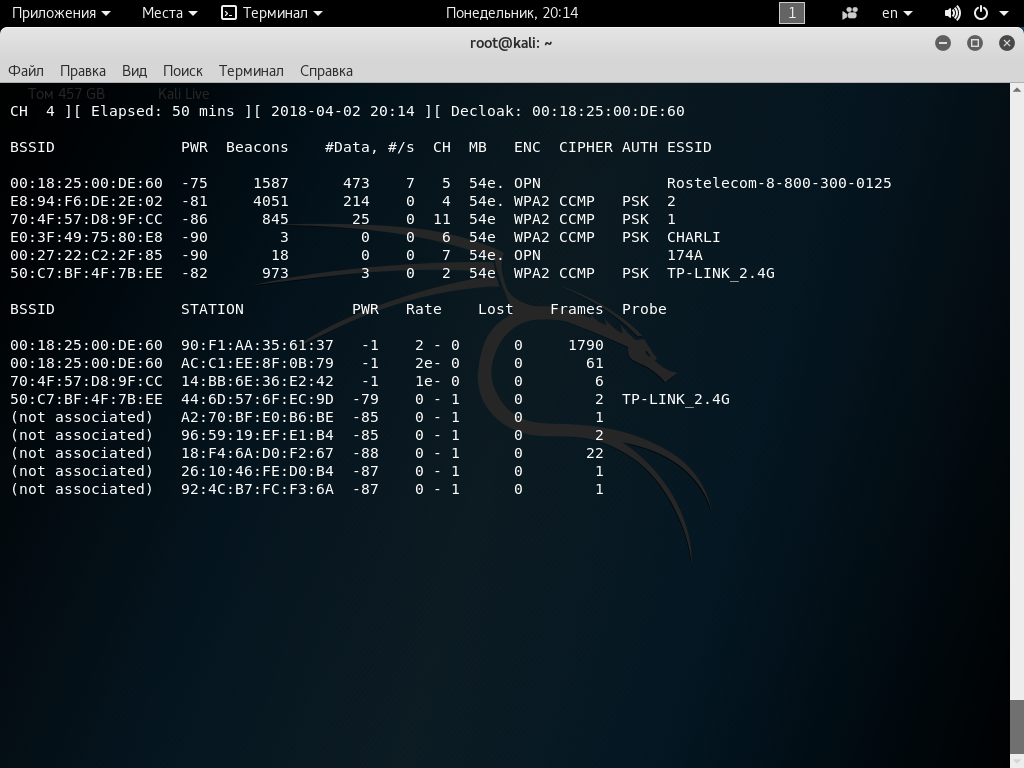Click station 18:F4:6A:D0:F2:67
Screen dimensions: 1024x768
(x=257, y=453)
